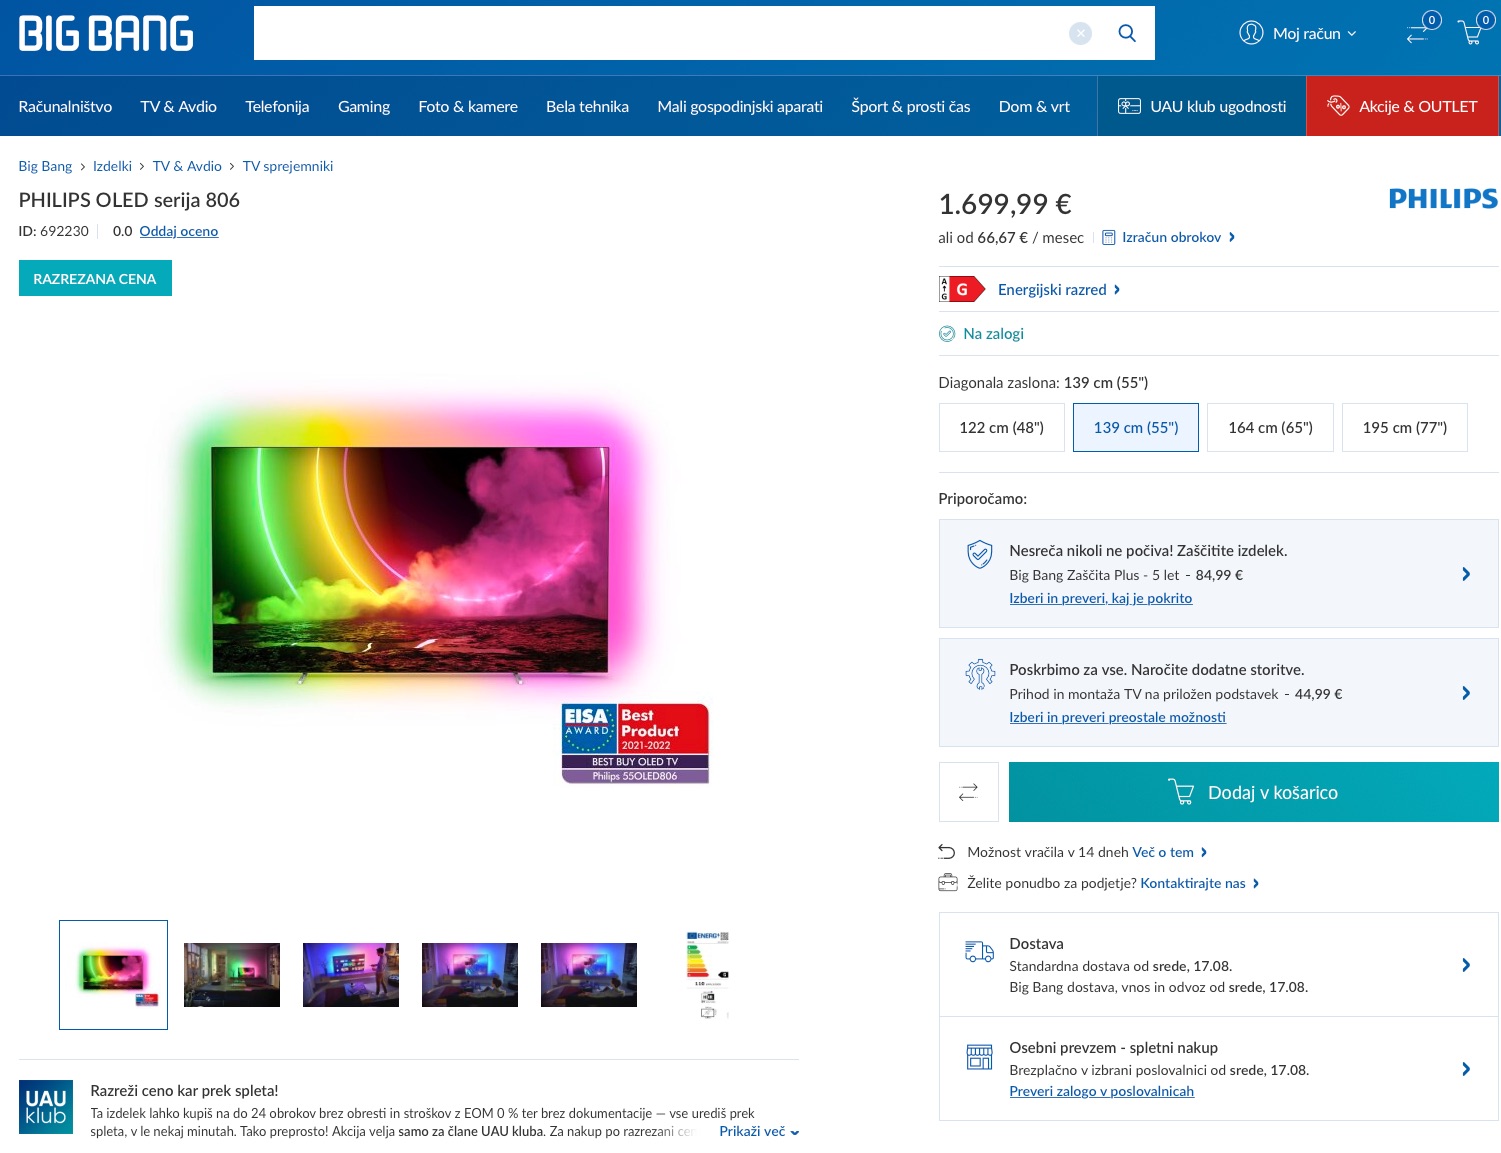Select 139 cm (55") screen size

[1136, 427]
